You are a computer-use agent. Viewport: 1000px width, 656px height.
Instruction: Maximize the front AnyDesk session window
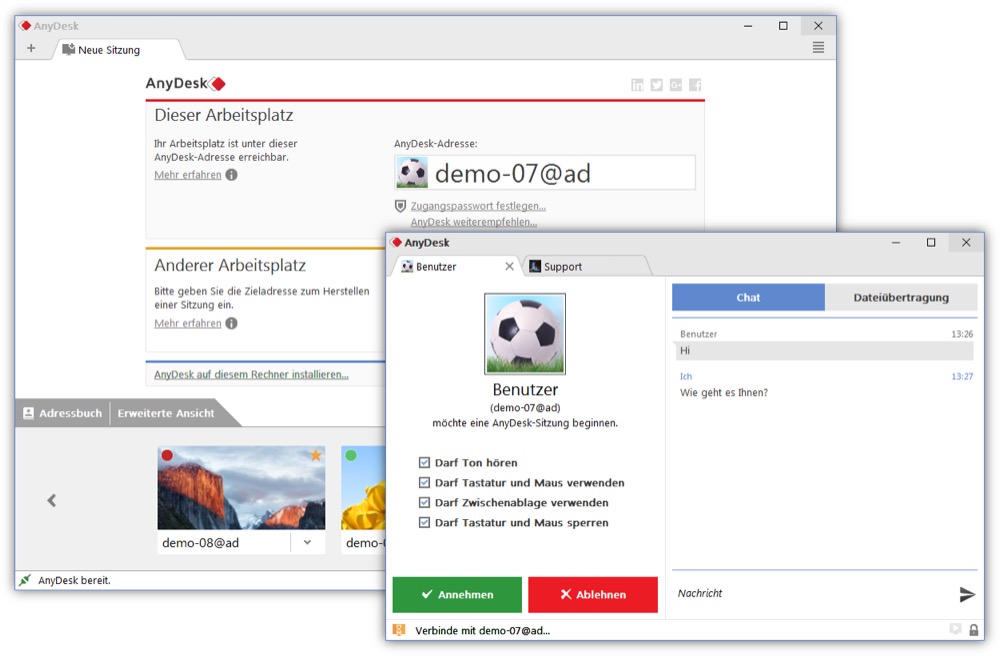(x=930, y=242)
